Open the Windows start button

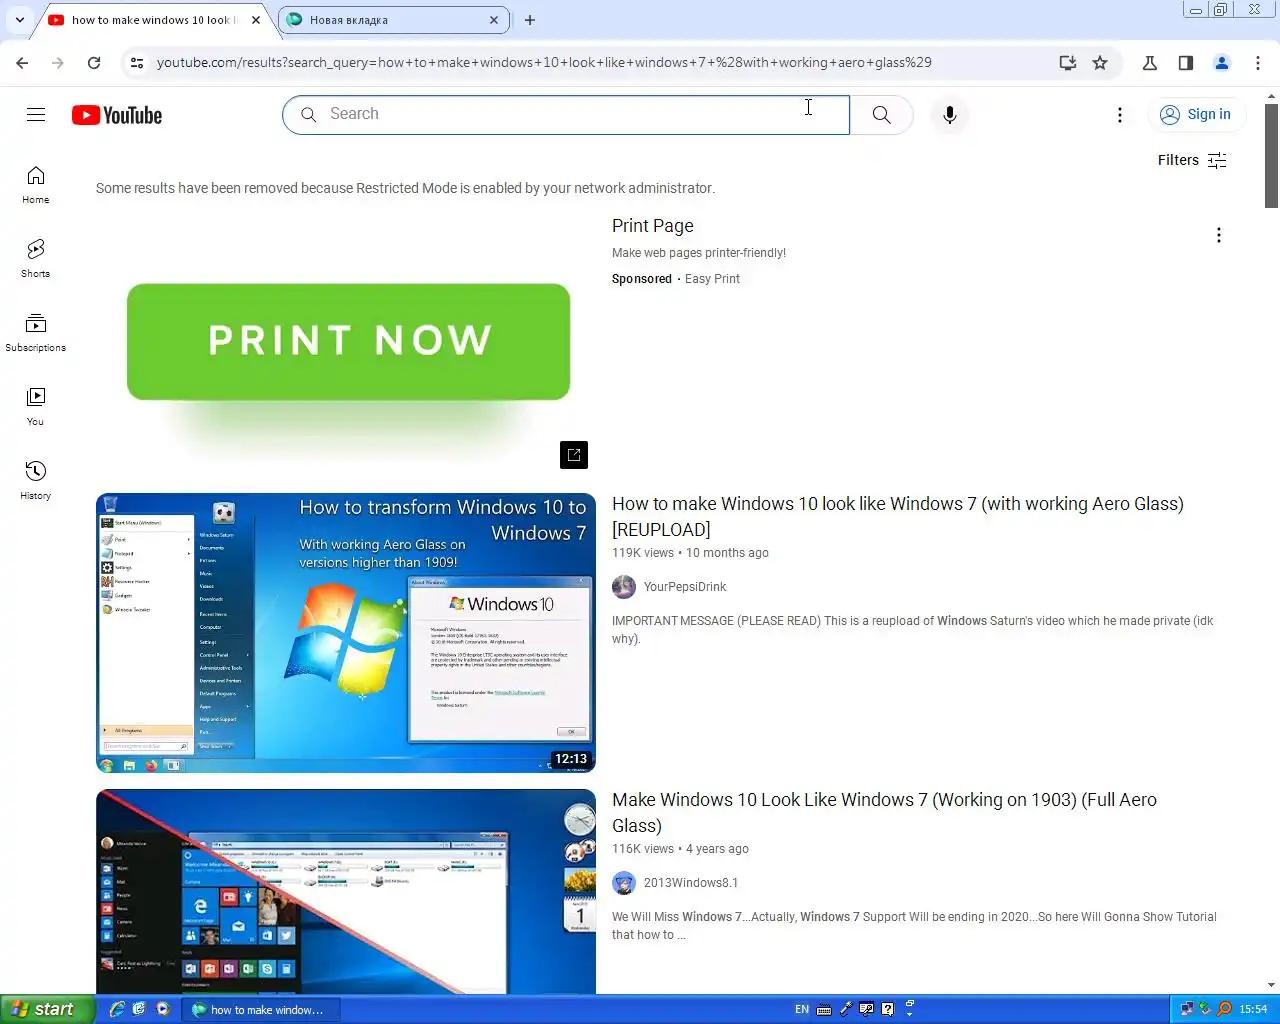click(47, 1009)
